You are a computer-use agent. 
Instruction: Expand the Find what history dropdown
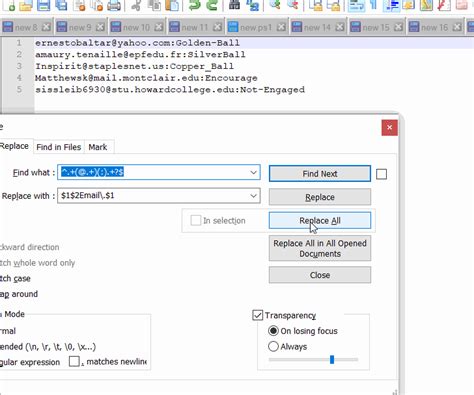[253, 172]
